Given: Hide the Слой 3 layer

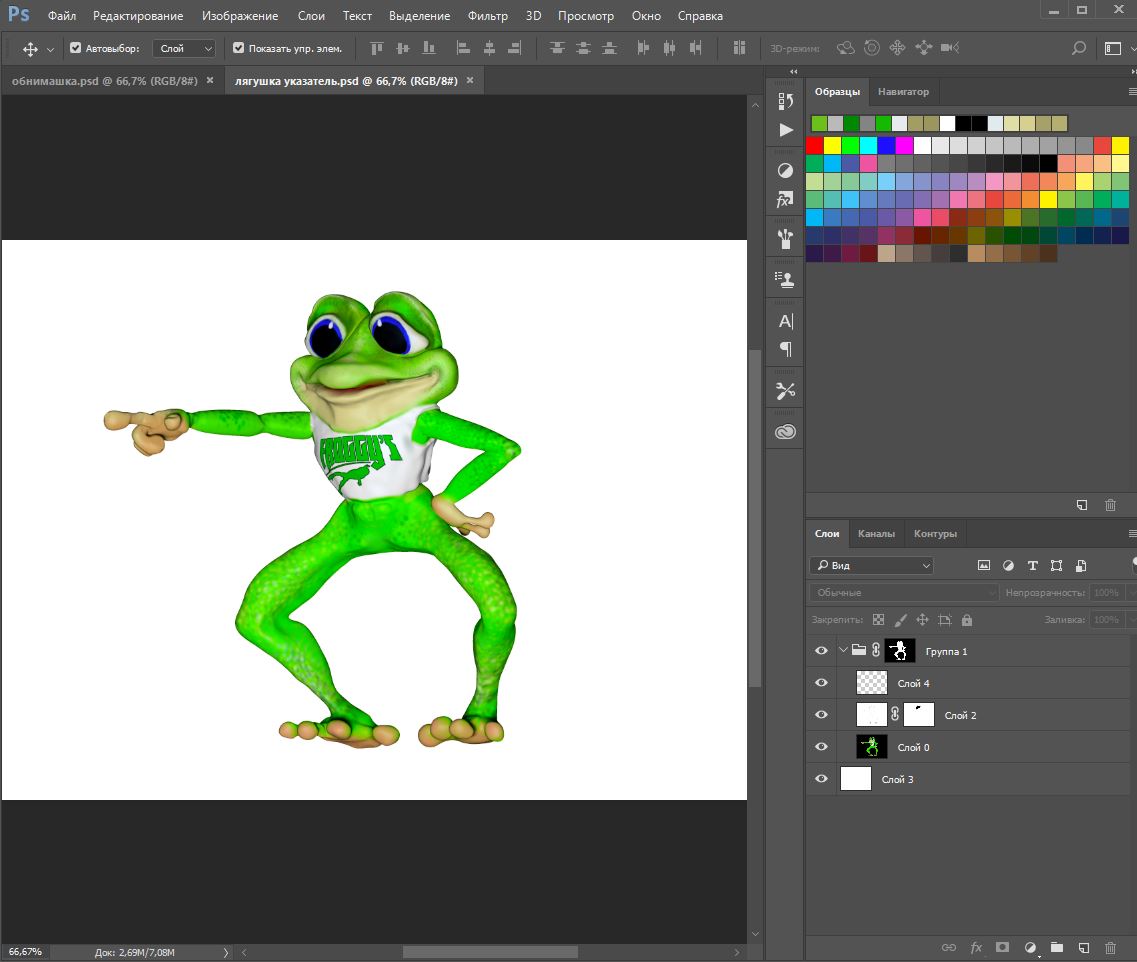Looking at the screenshot, I should click(x=822, y=779).
